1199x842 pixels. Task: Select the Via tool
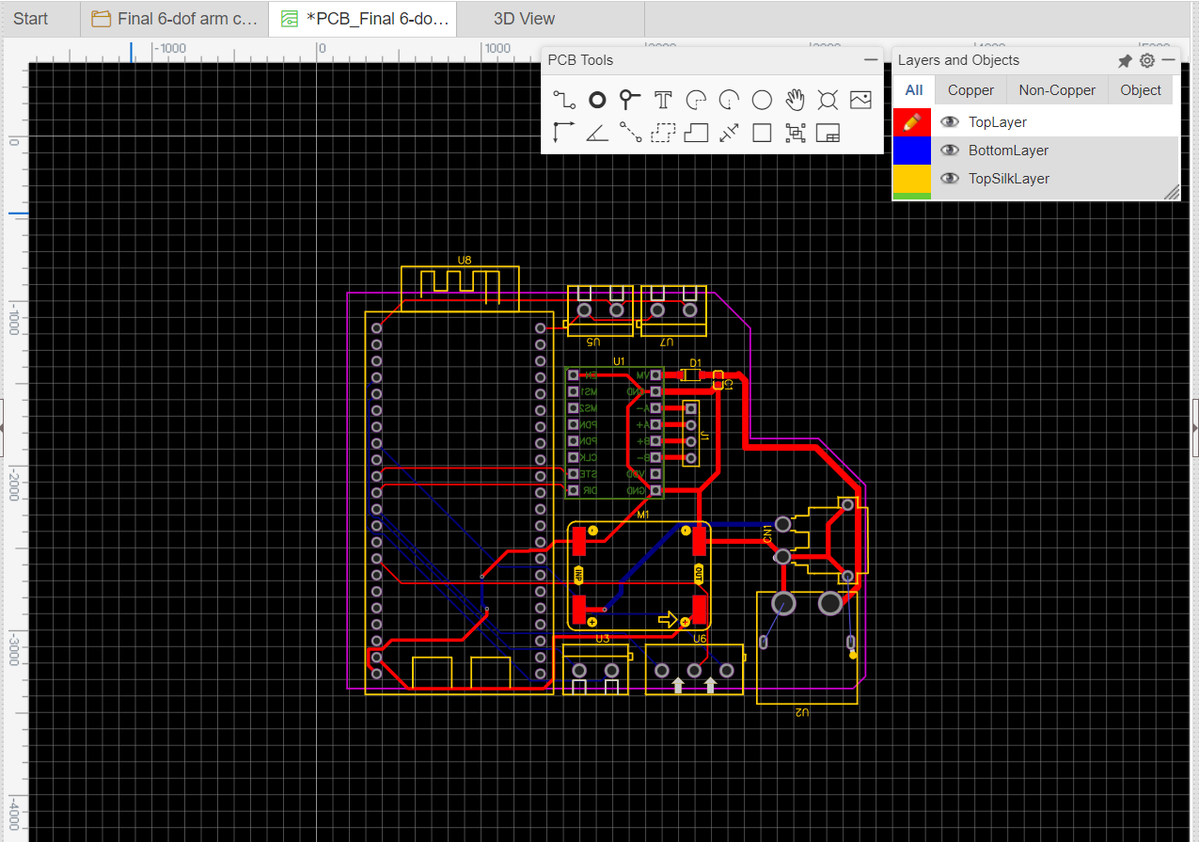tap(629, 100)
